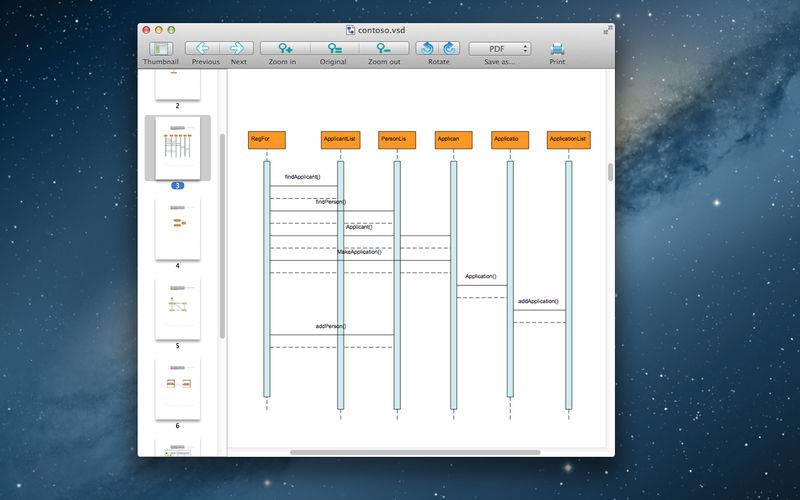
Task: Click the thumbnail sidebar vertical scrollbar
Action: click(x=222, y=236)
